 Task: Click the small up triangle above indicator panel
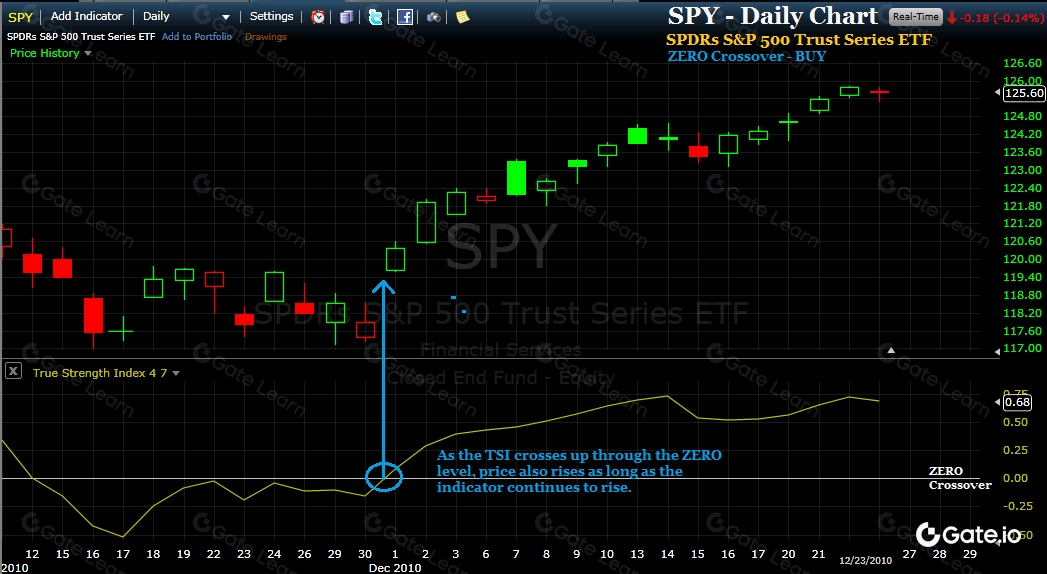point(891,350)
